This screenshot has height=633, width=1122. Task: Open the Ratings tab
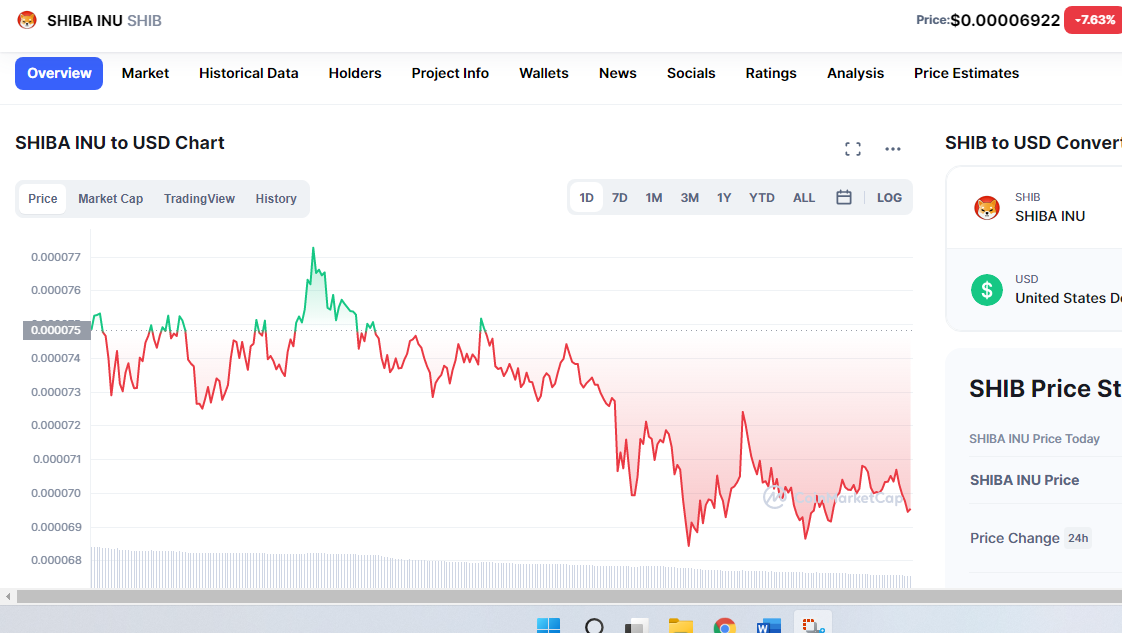(x=771, y=73)
